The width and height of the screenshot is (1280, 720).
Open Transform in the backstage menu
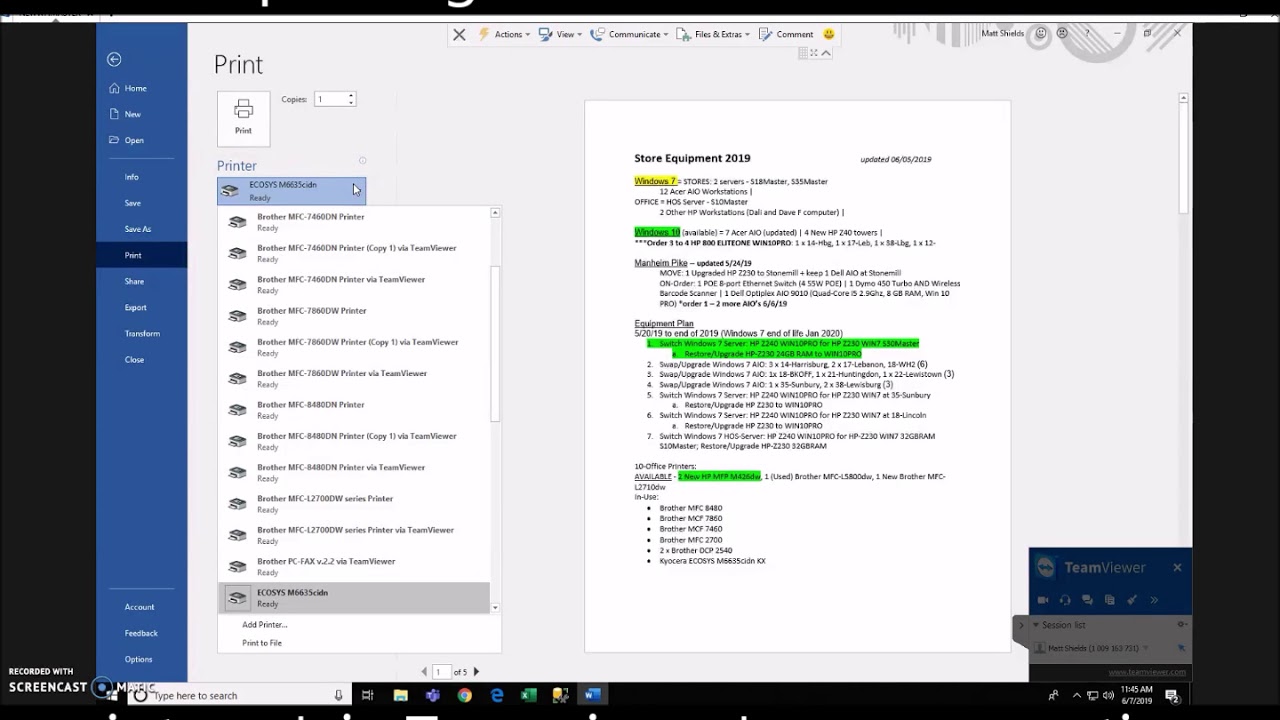pos(142,333)
